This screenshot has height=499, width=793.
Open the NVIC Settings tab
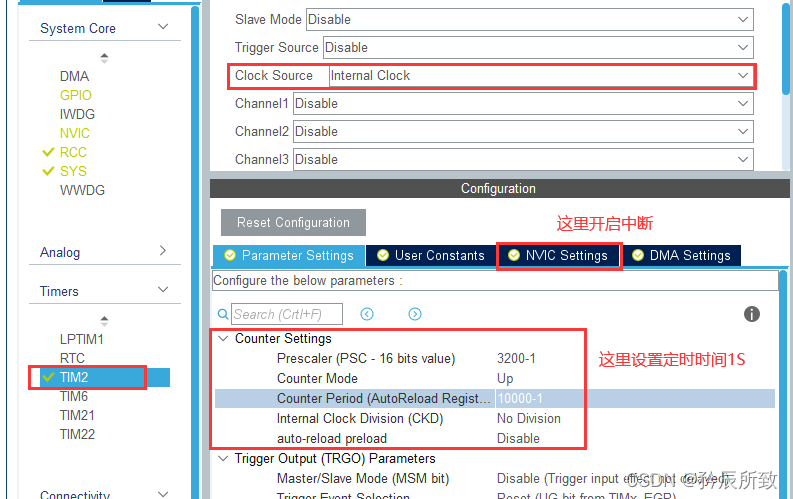coord(558,255)
